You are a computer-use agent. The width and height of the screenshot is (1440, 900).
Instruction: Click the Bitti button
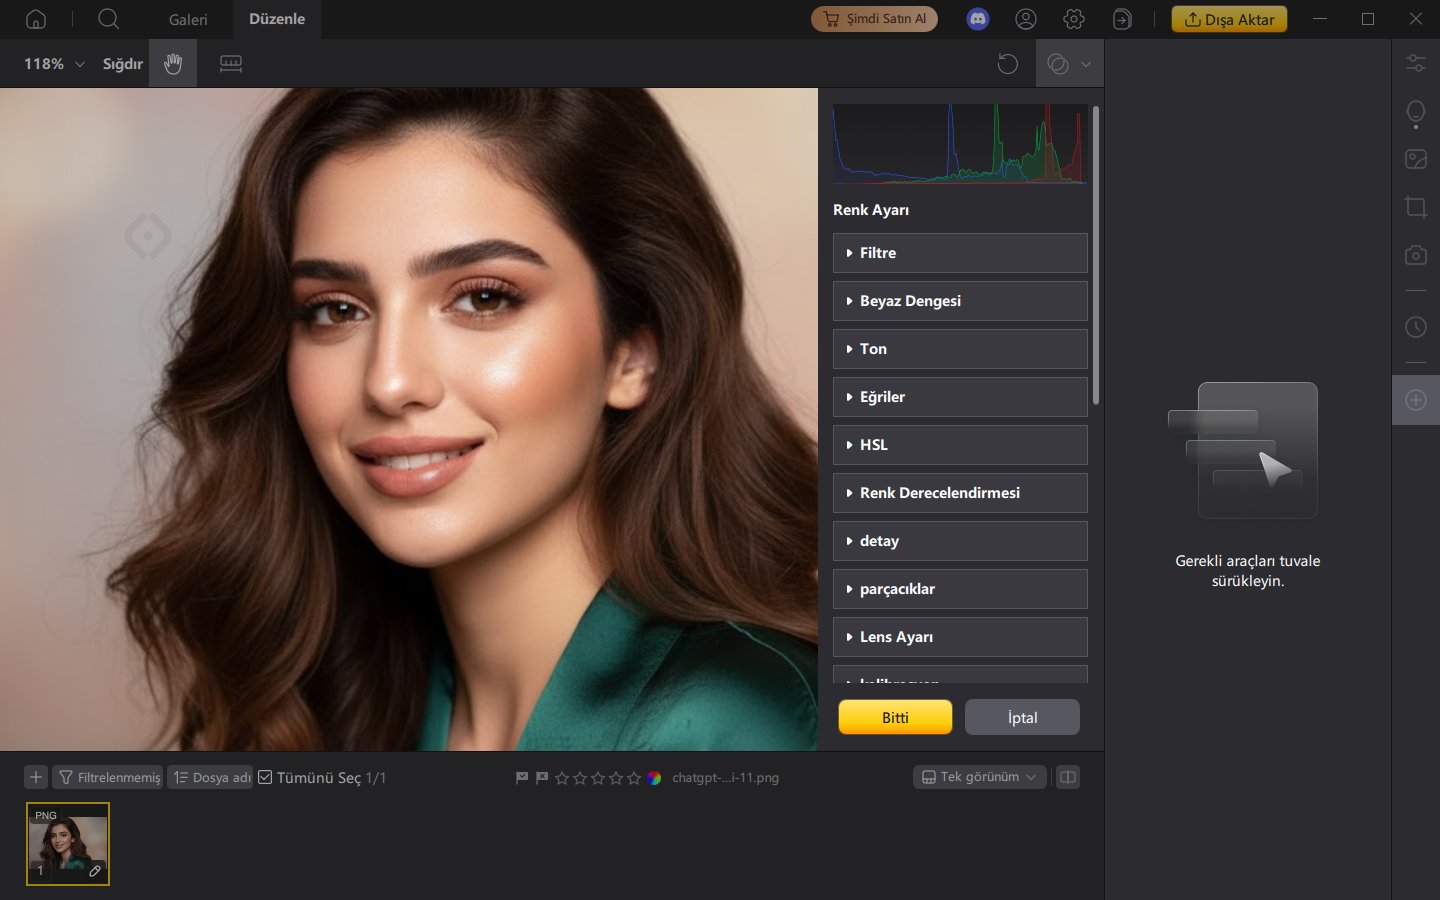[895, 717]
